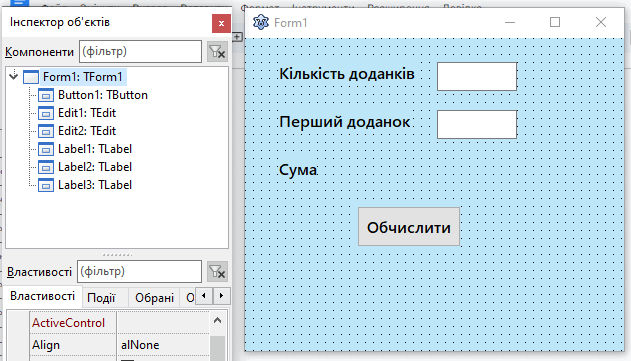Minimize the Form1 designer window
The width and height of the screenshot is (631, 361).
pyautogui.click(x=510, y=22)
